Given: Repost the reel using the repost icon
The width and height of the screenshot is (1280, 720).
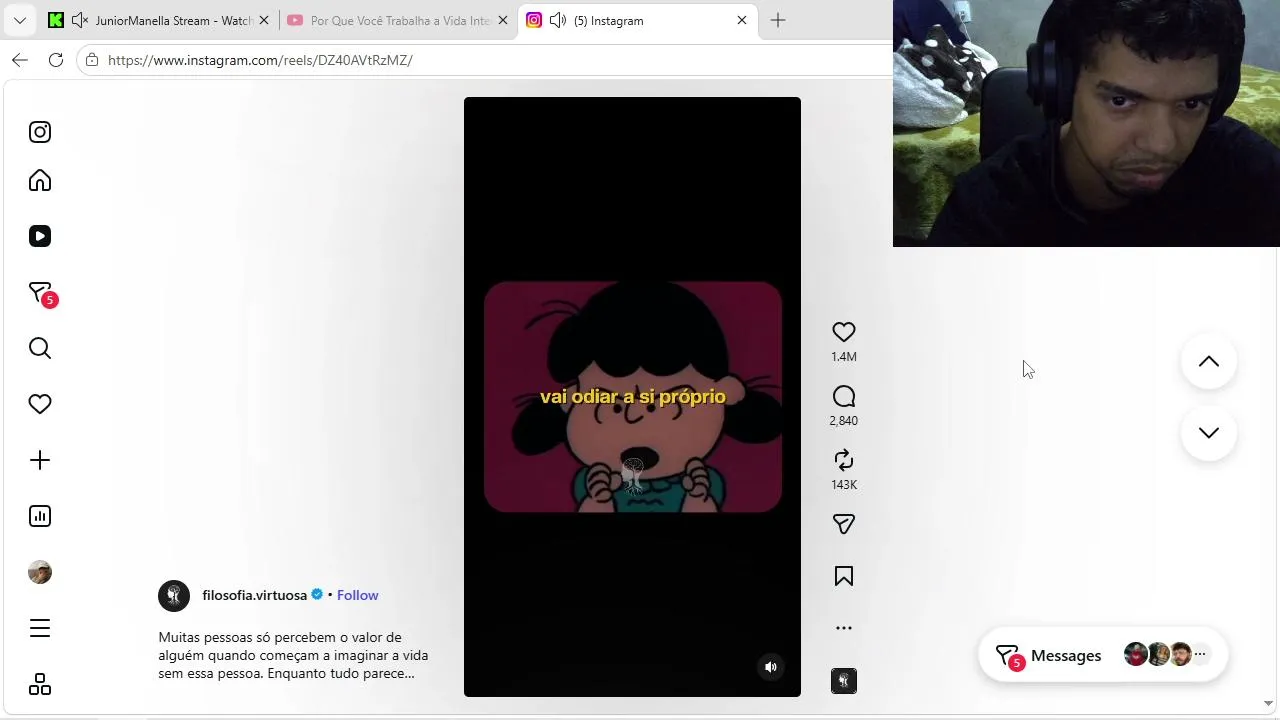Looking at the screenshot, I should (844, 460).
